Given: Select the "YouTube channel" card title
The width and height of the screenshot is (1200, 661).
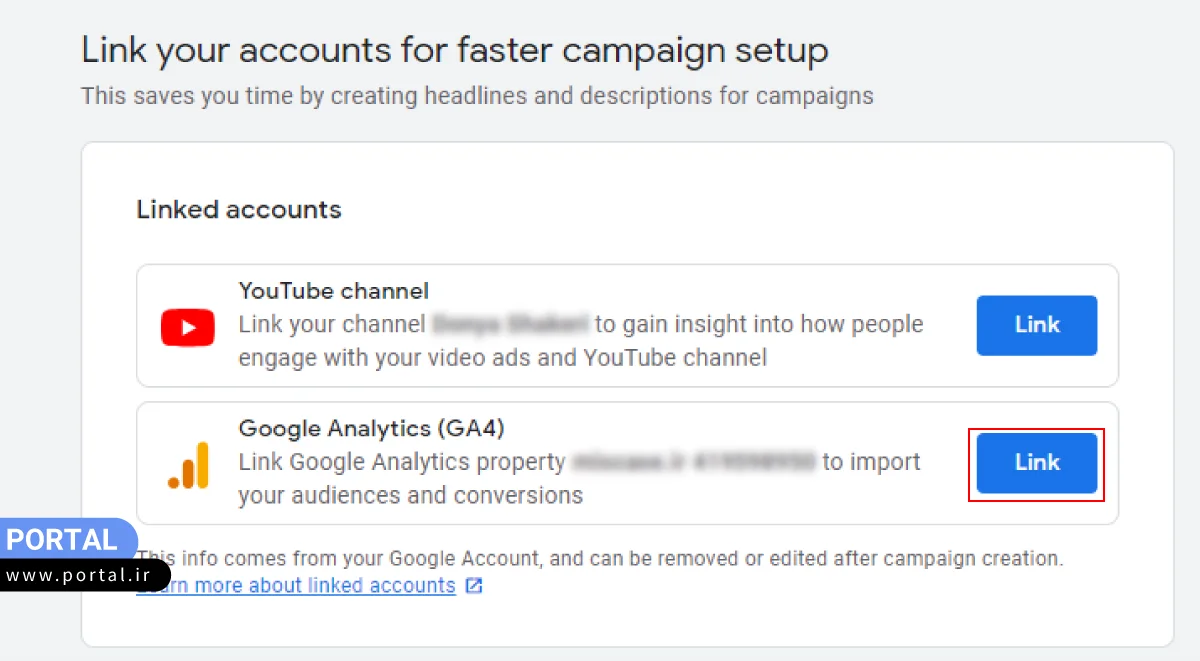Looking at the screenshot, I should [x=334, y=291].
